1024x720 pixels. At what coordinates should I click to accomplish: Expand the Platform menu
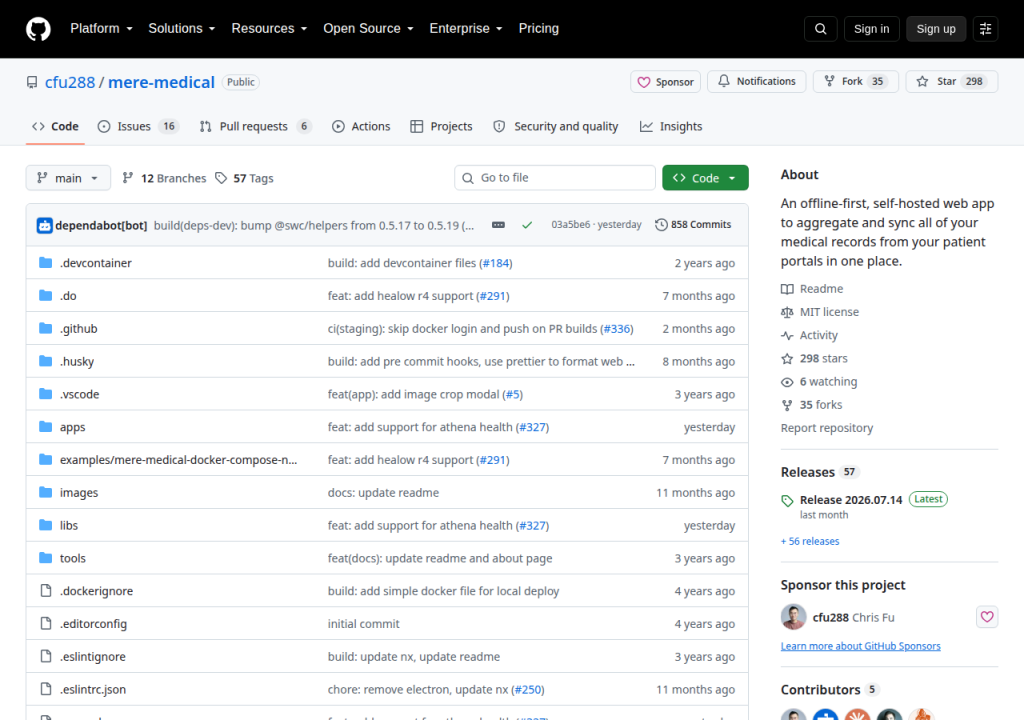(x=101, y=29)
